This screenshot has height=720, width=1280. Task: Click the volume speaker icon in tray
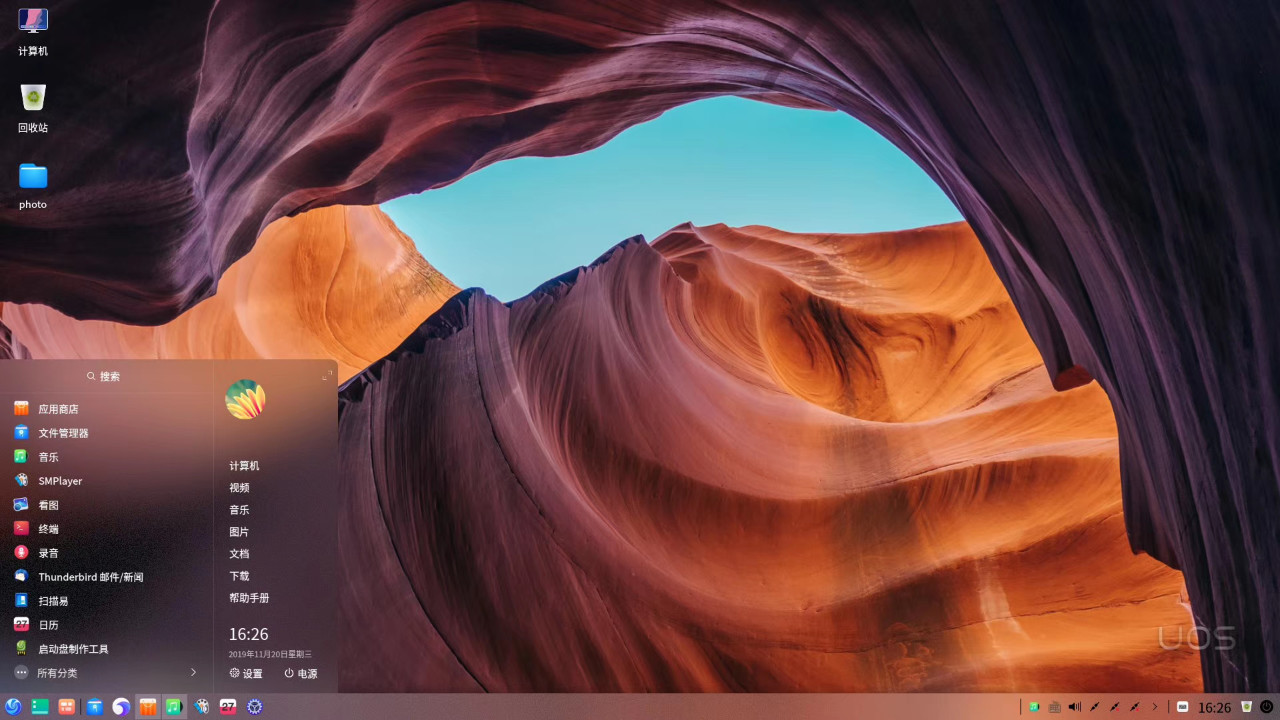pos(1074,707)
